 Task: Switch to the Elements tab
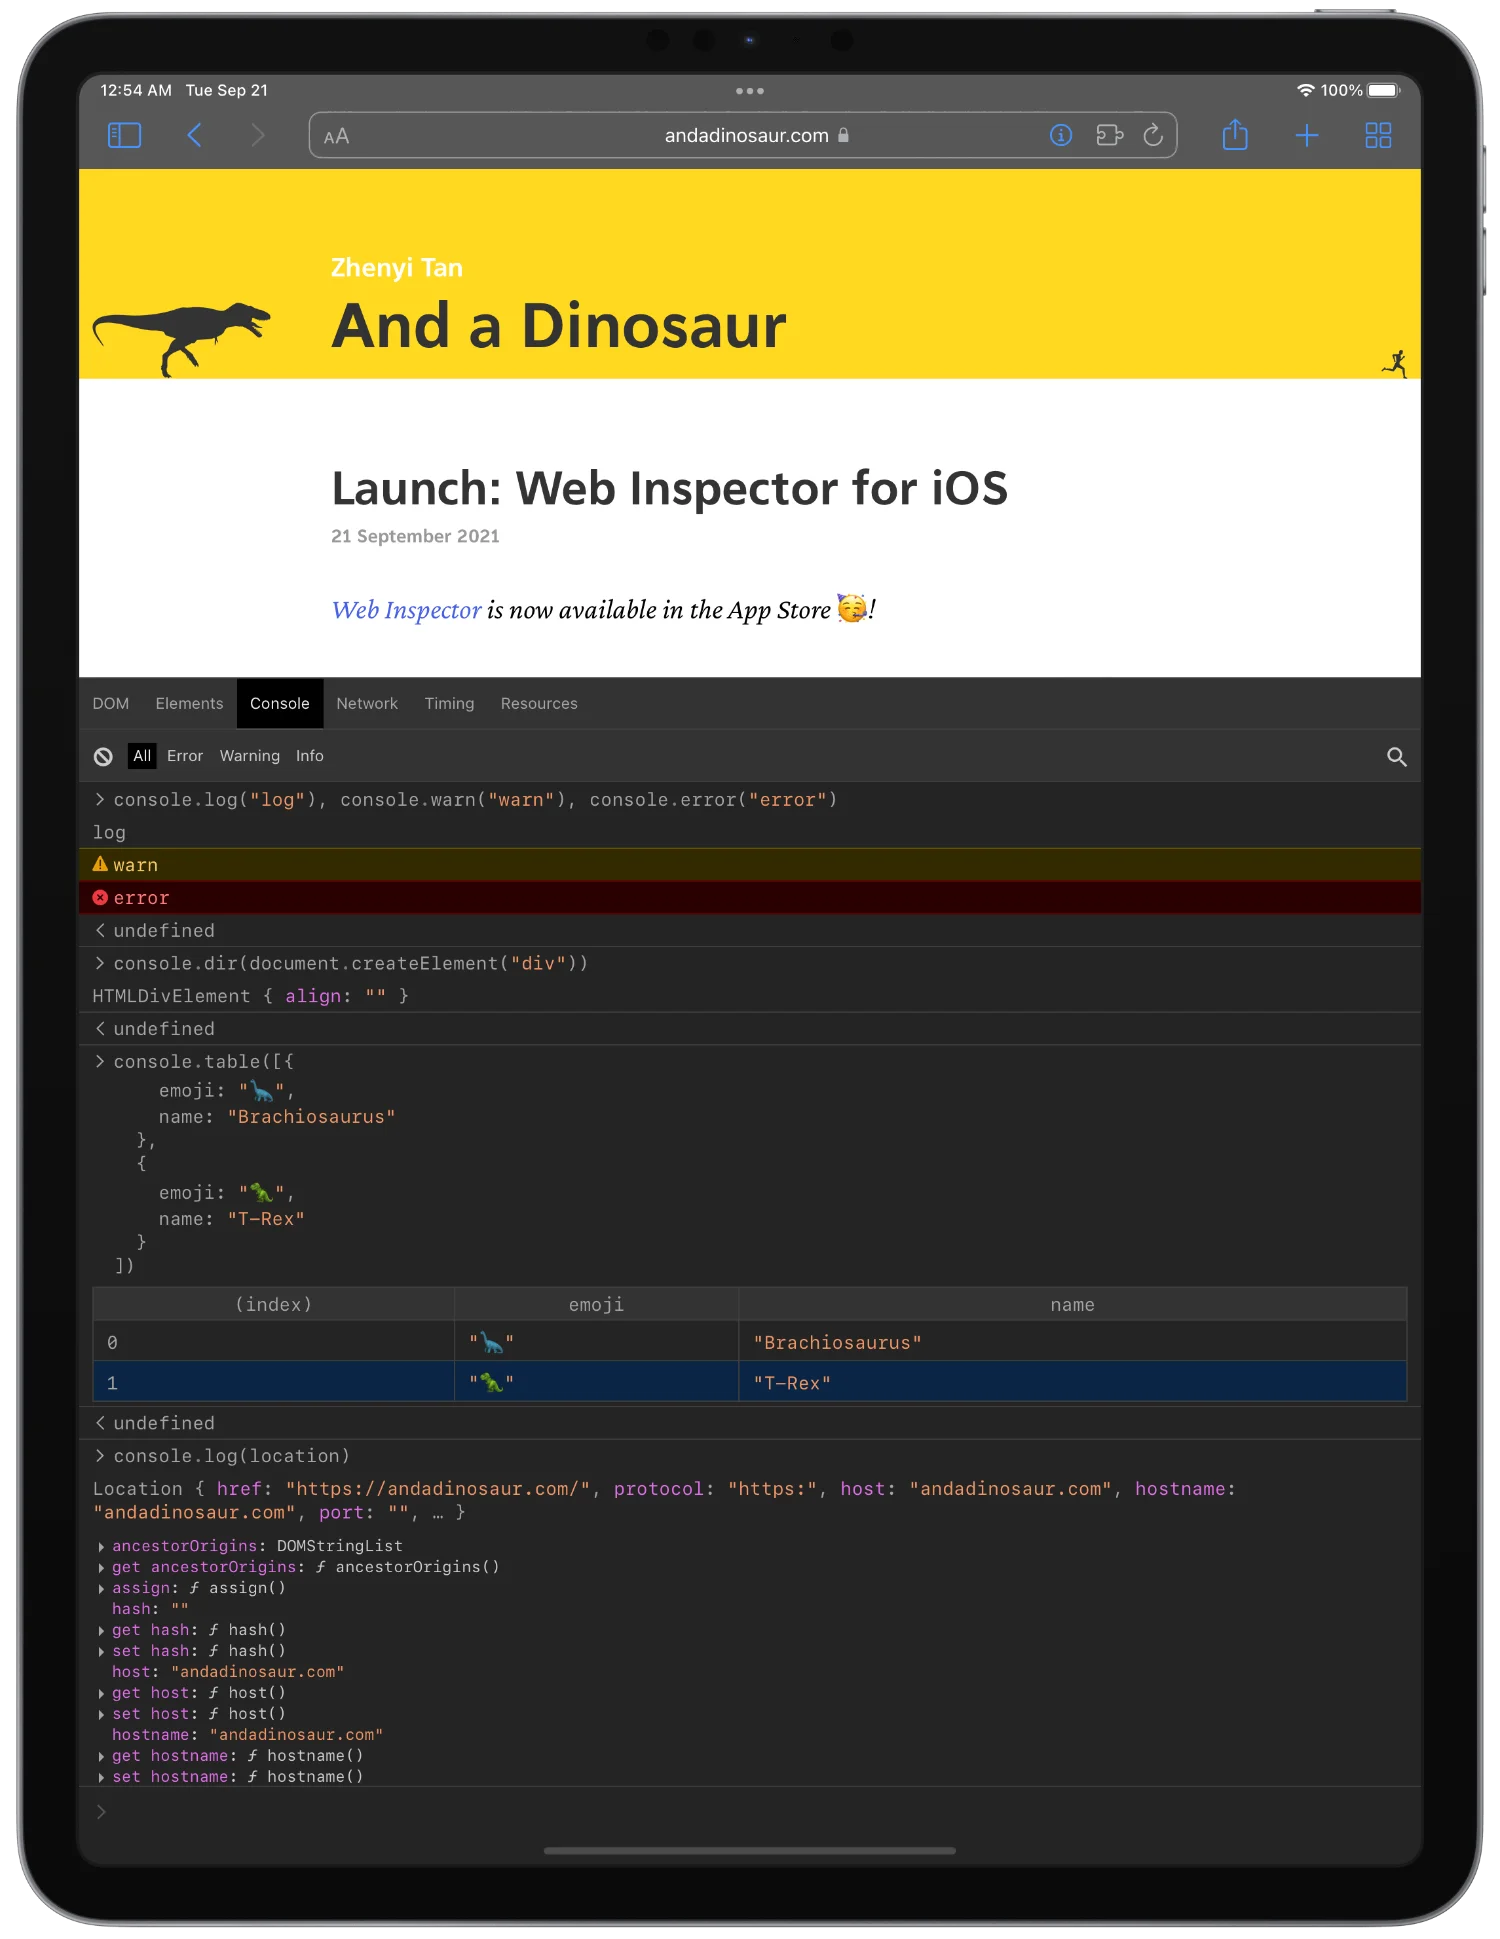click(189, 704)
